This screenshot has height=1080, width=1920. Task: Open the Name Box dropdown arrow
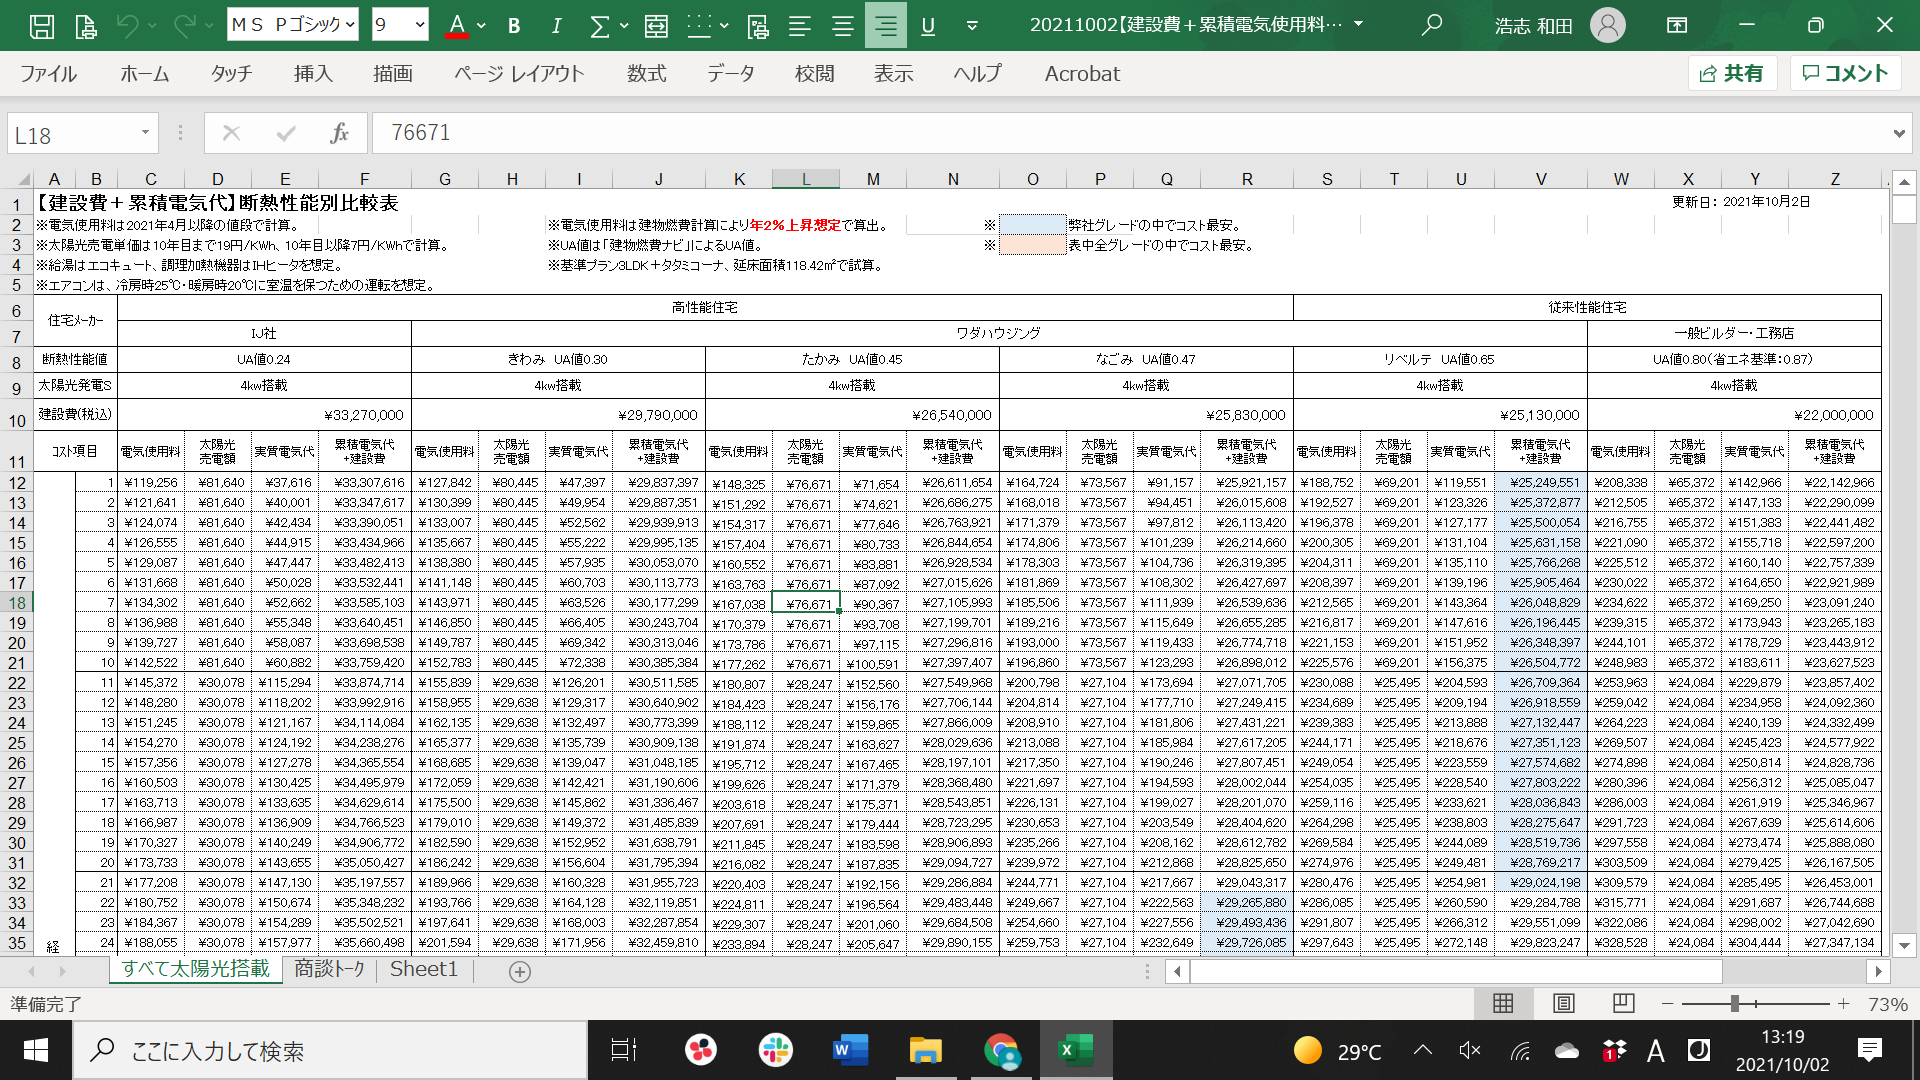[145, 133]
